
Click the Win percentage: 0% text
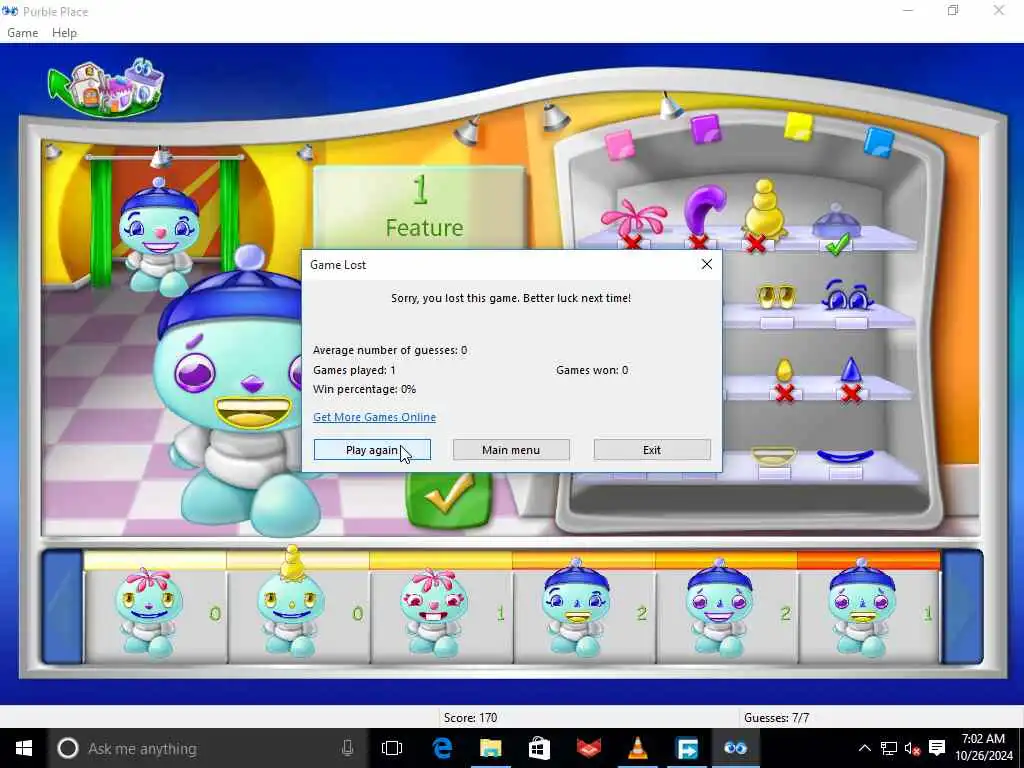pyautogui.click(x=364, y=389)
